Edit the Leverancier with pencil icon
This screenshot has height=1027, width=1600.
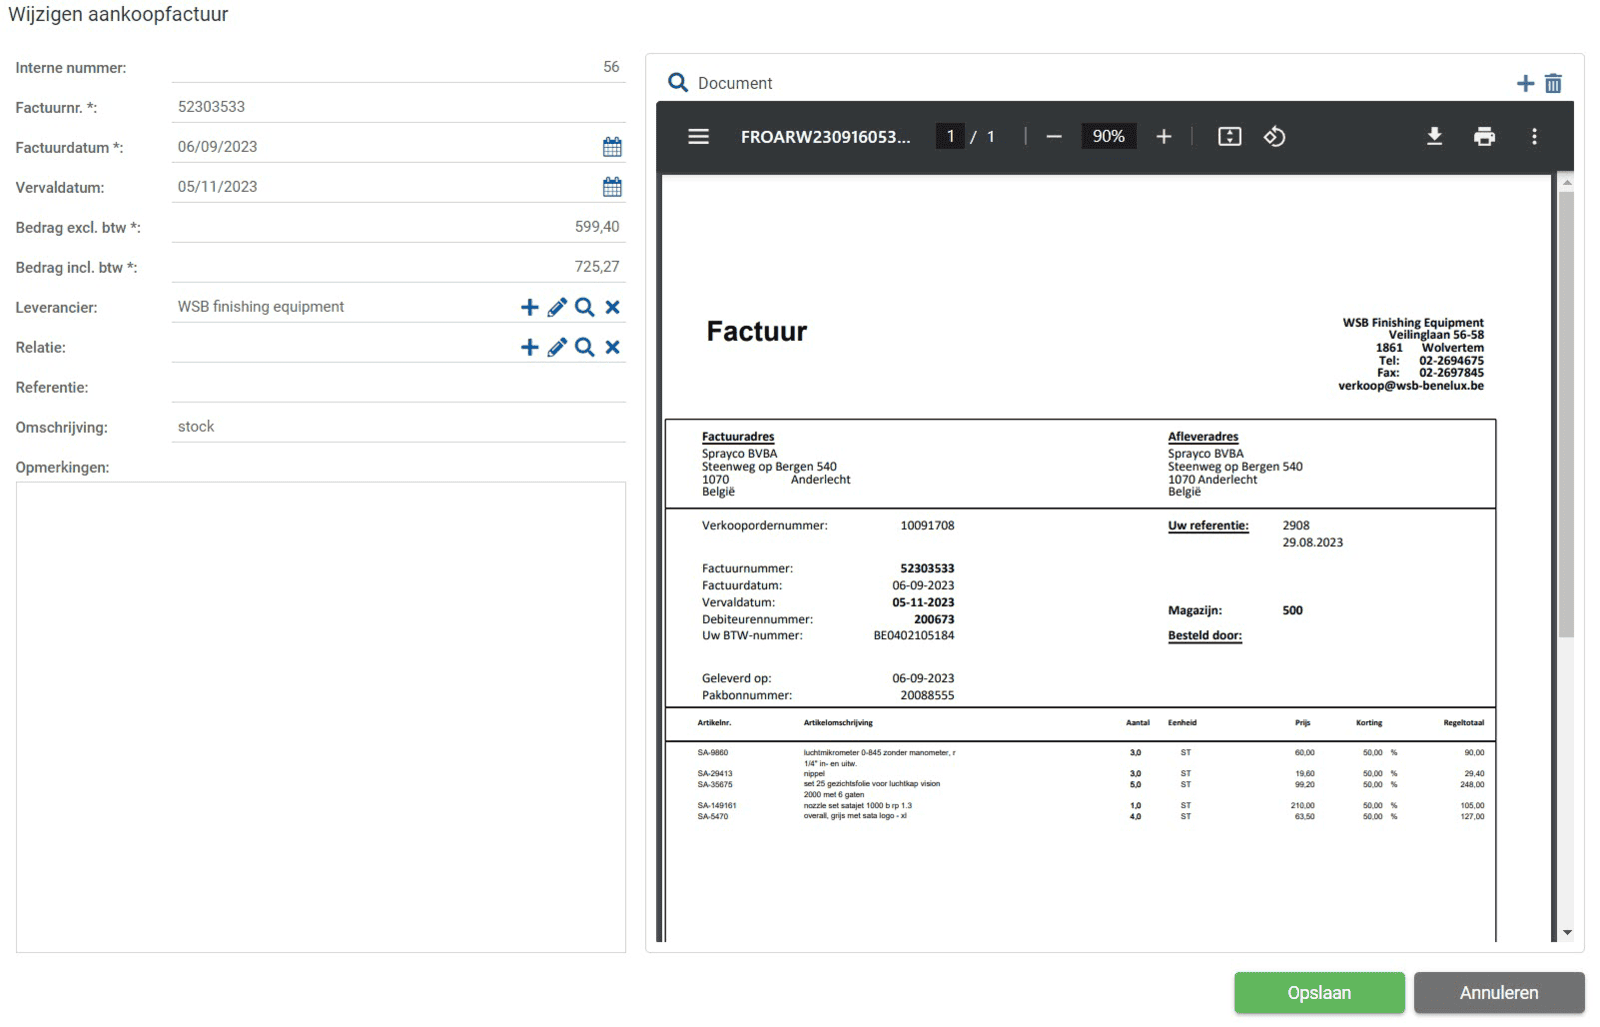[x=557, y=307]
